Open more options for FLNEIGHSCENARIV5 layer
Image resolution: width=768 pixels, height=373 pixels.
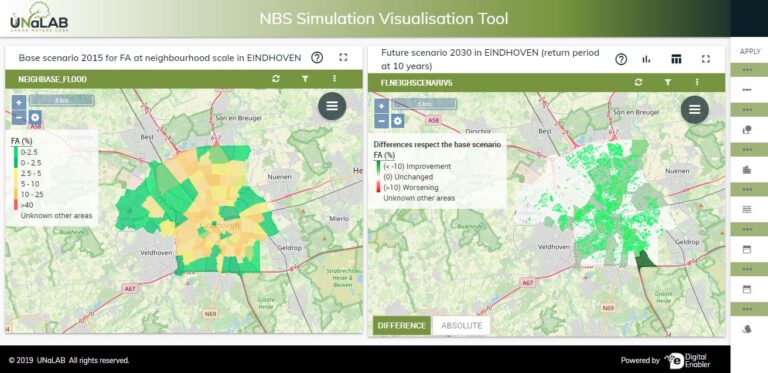pyautogui.click(x=697, y=83)
